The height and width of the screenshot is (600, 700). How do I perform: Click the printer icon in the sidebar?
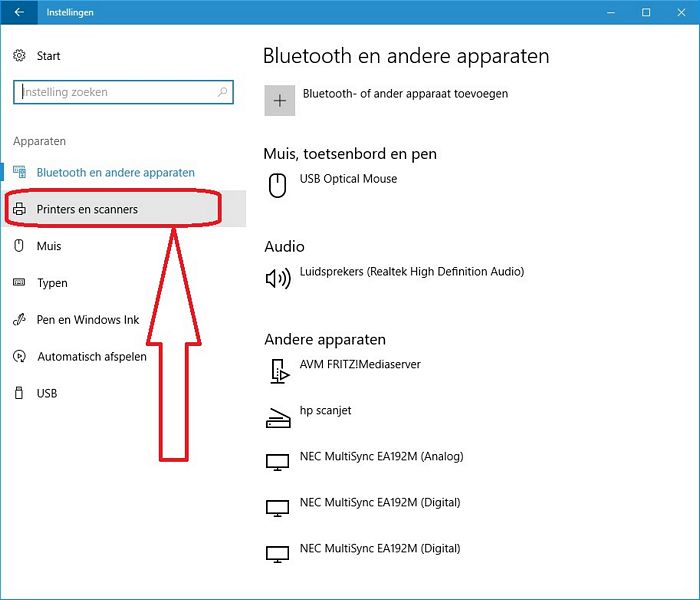point(19,208)
